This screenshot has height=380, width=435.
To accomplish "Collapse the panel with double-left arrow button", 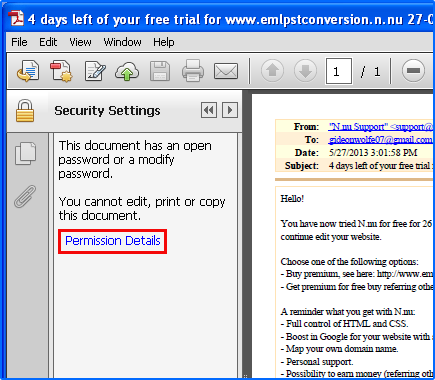I will tap(209, 110).
